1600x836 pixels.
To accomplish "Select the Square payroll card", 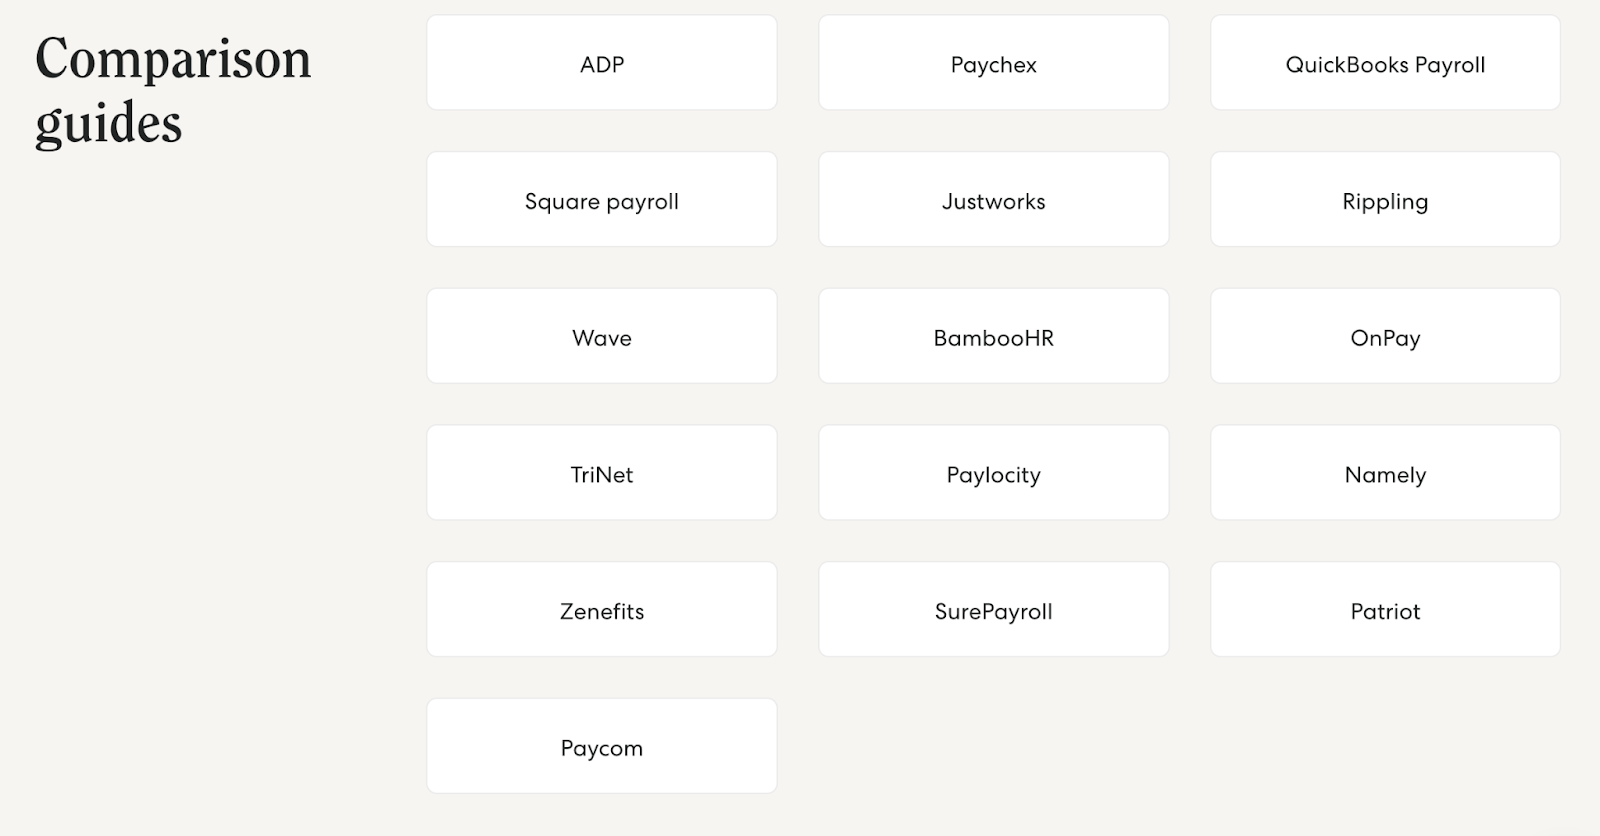I will (602, 198).
